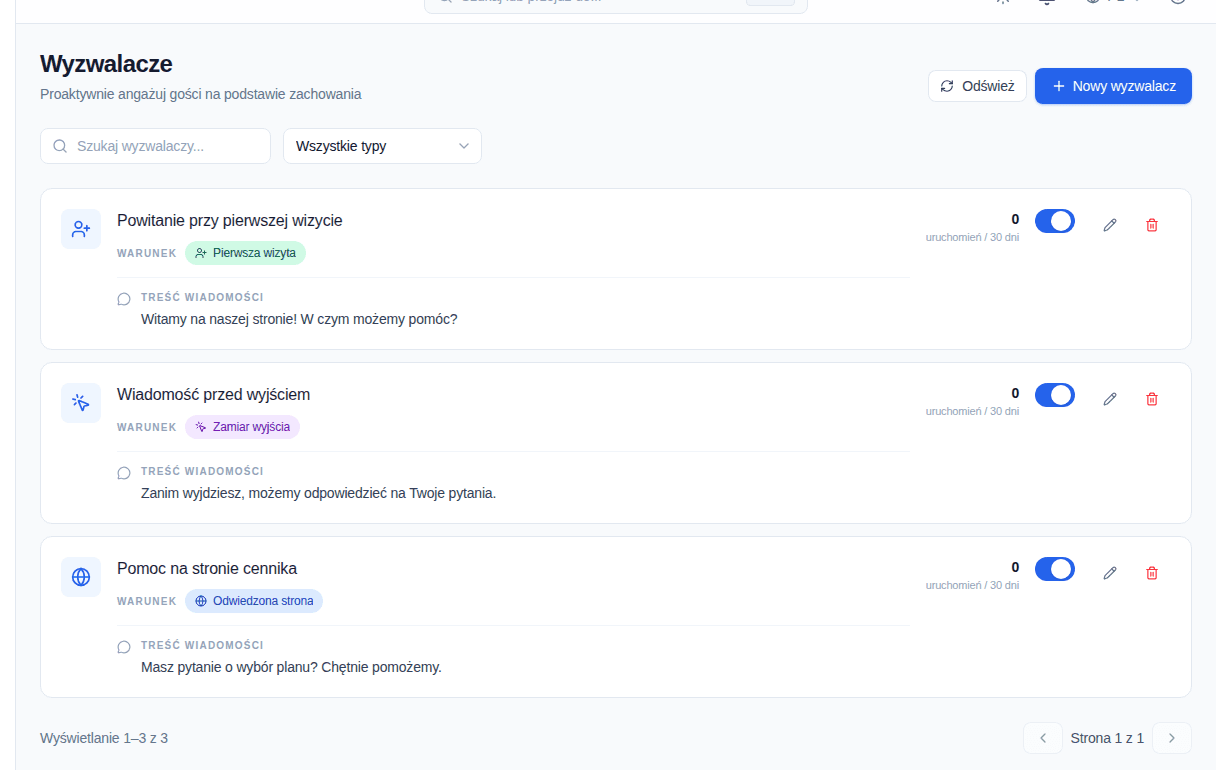Edit the Powitanie przy pierwszej wizycie trigger
This screenshot has width=1216, height=770.
[1110, 225]
